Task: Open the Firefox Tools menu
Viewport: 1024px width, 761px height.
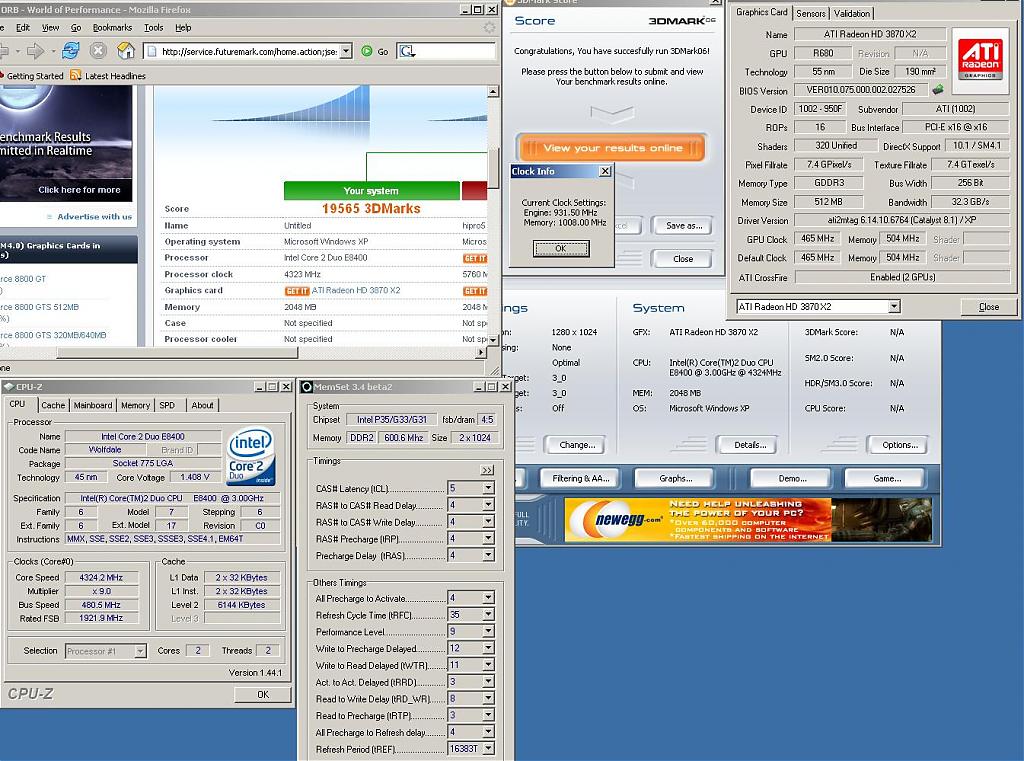Action: click(153, 27)
